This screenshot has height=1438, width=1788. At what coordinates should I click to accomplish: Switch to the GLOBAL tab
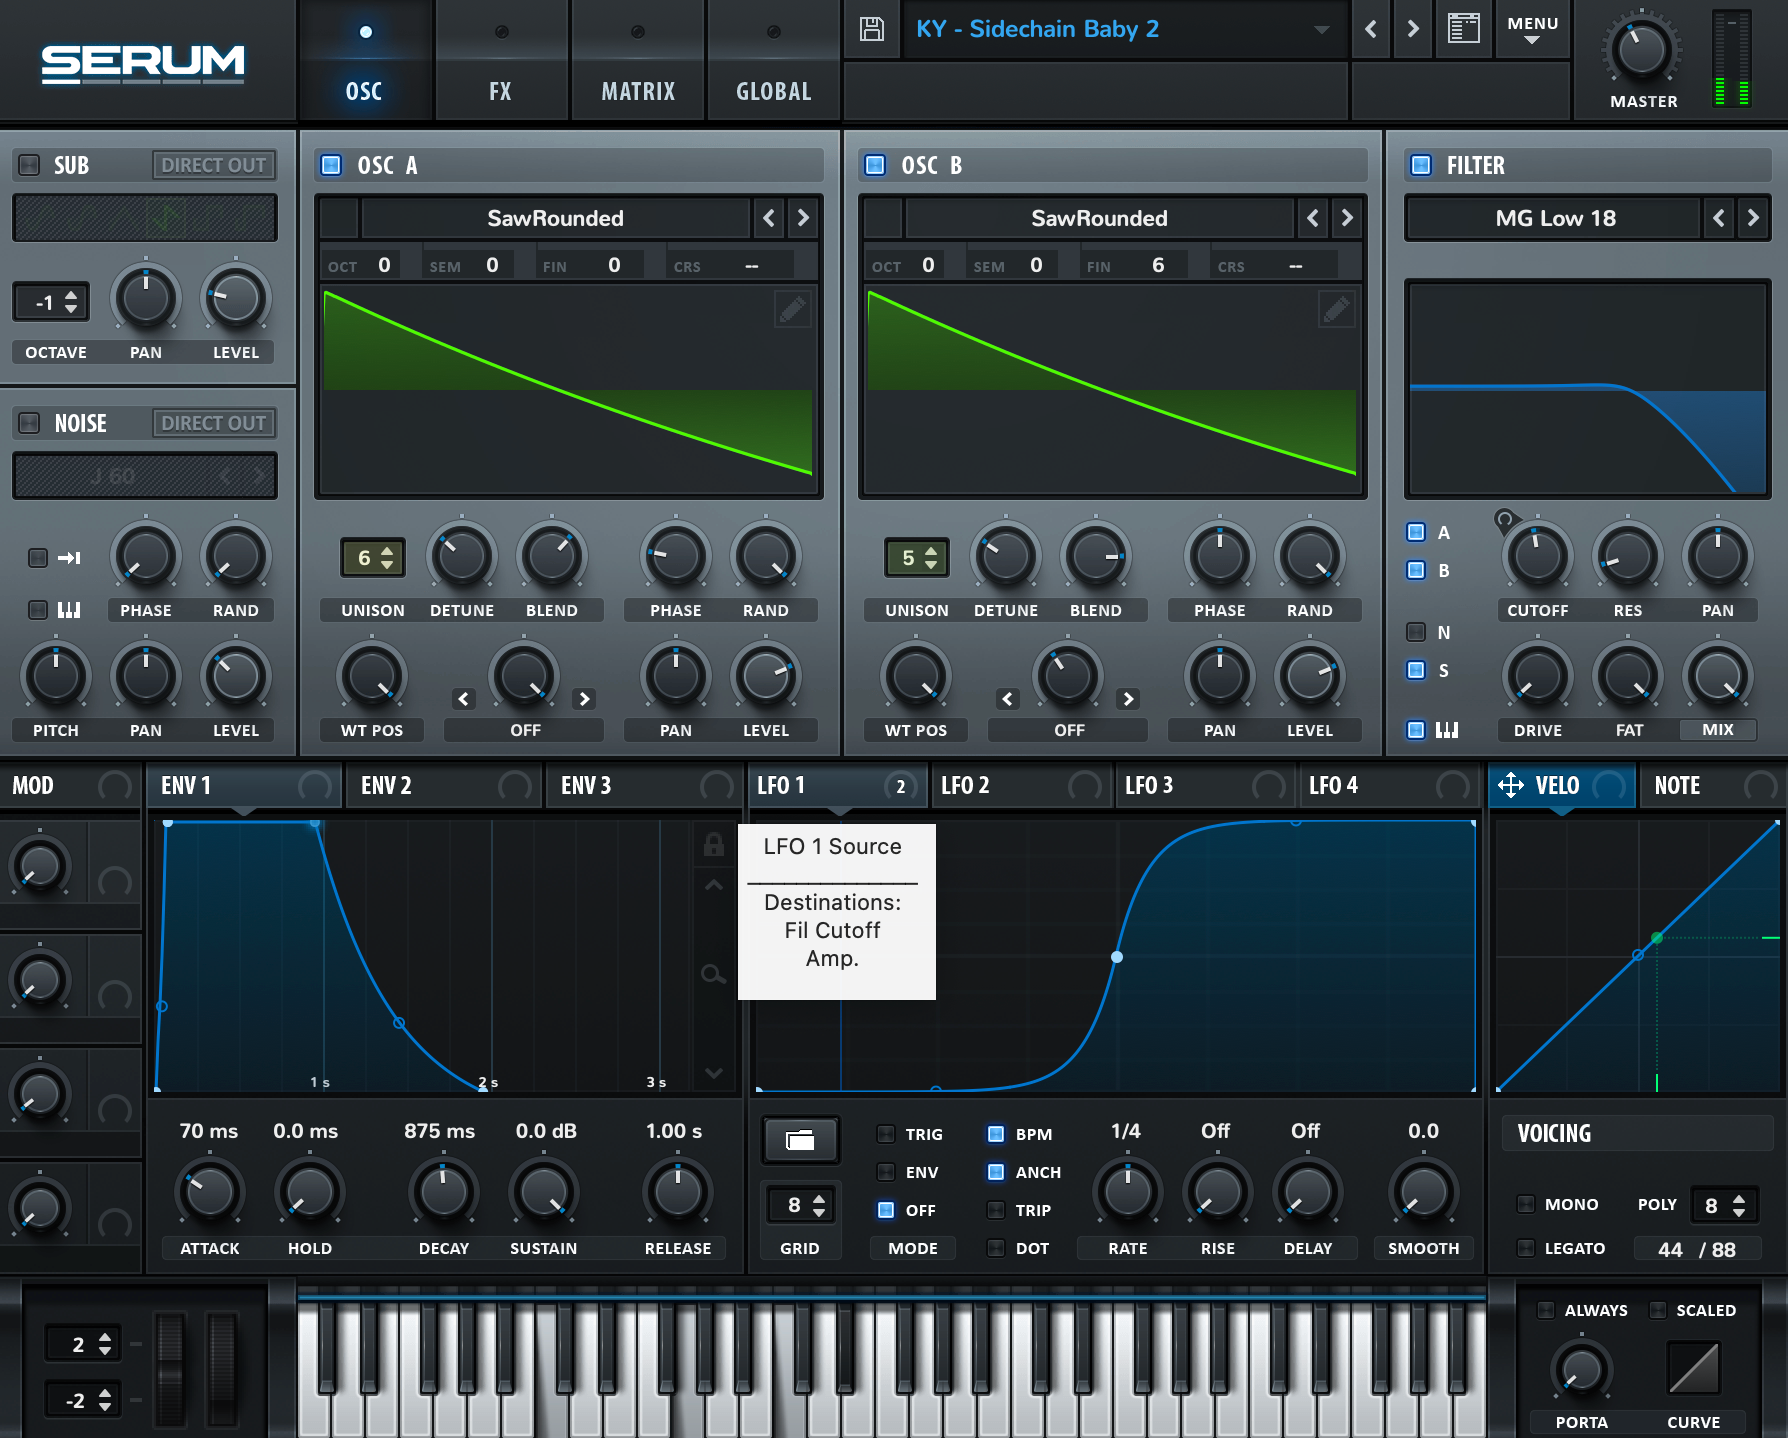click(774, 62)
